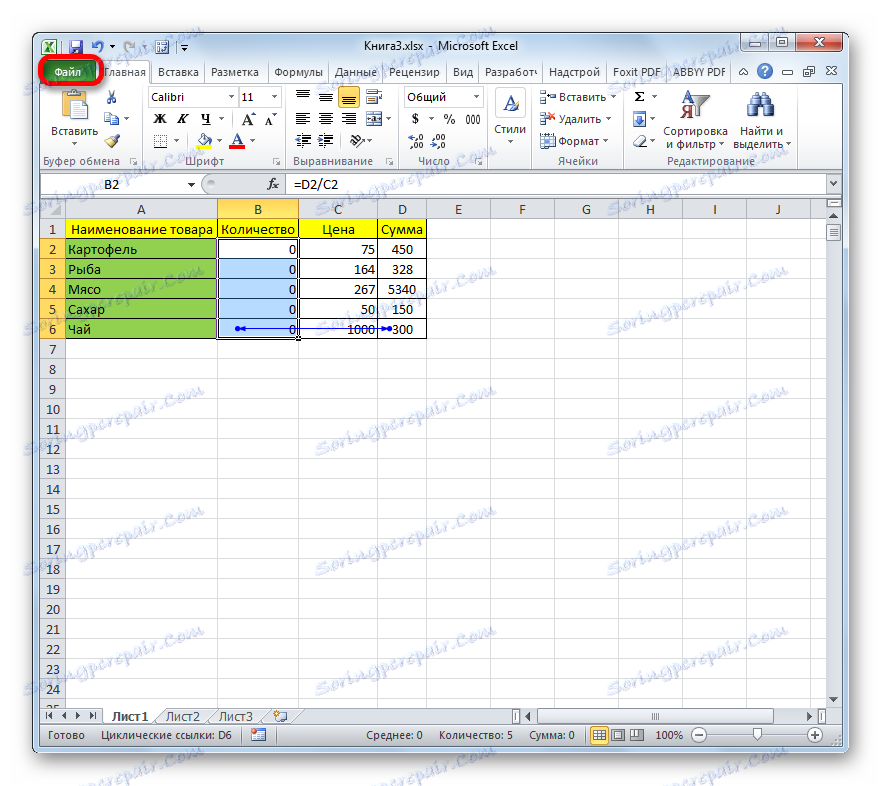This screenshot has width=882, height=786.
Task: Apply percent style with the % icon
Action: [449, 119]
